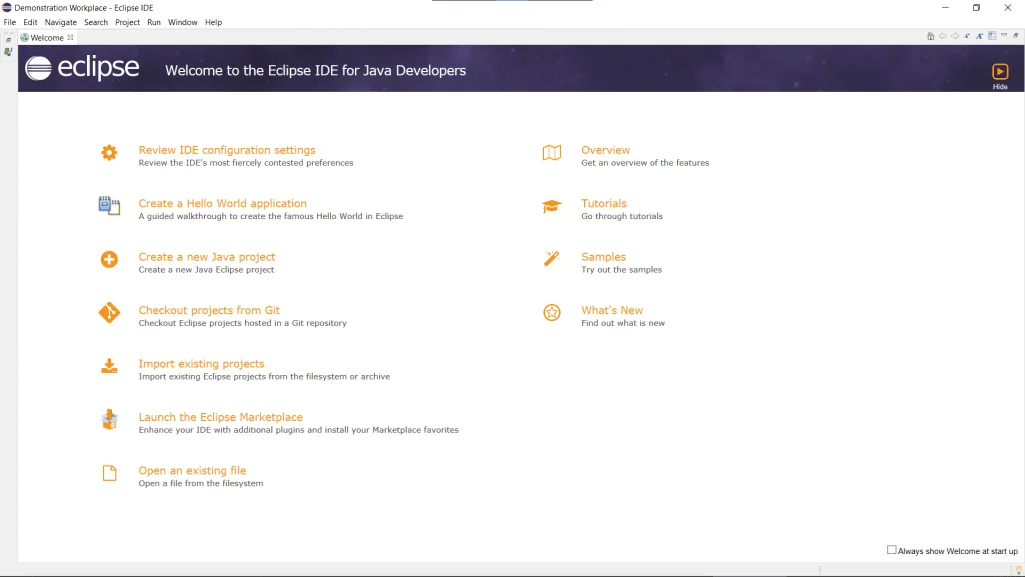Click the Magnify font size icon
The width and height of the screenshot is (1025, 577).
pyautogui.click(x=979, y=37)
